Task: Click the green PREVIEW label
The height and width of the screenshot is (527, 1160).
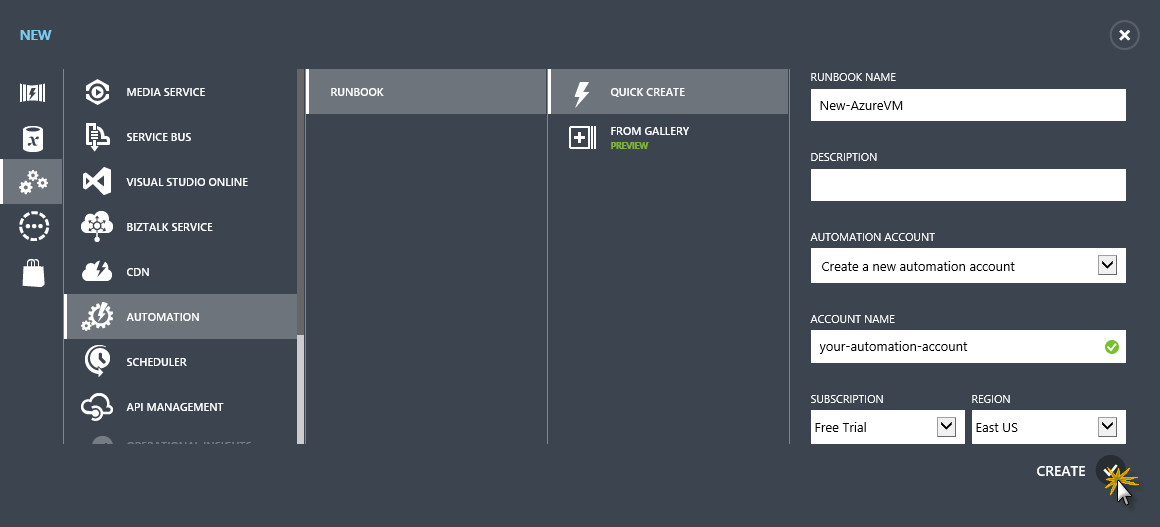Action: pos(629,146)
